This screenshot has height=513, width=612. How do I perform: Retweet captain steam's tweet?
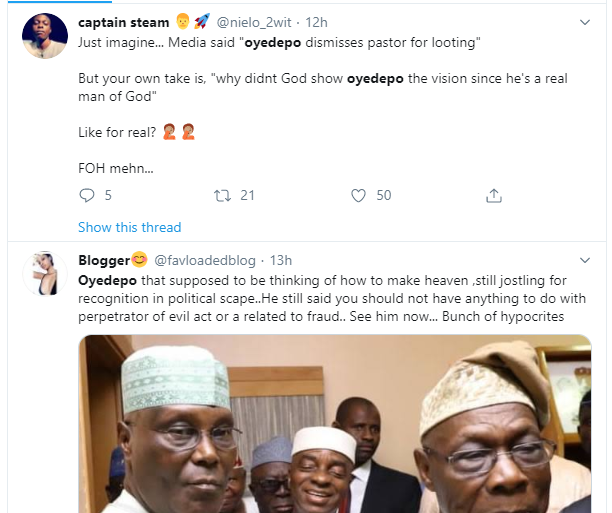[222, 195]
